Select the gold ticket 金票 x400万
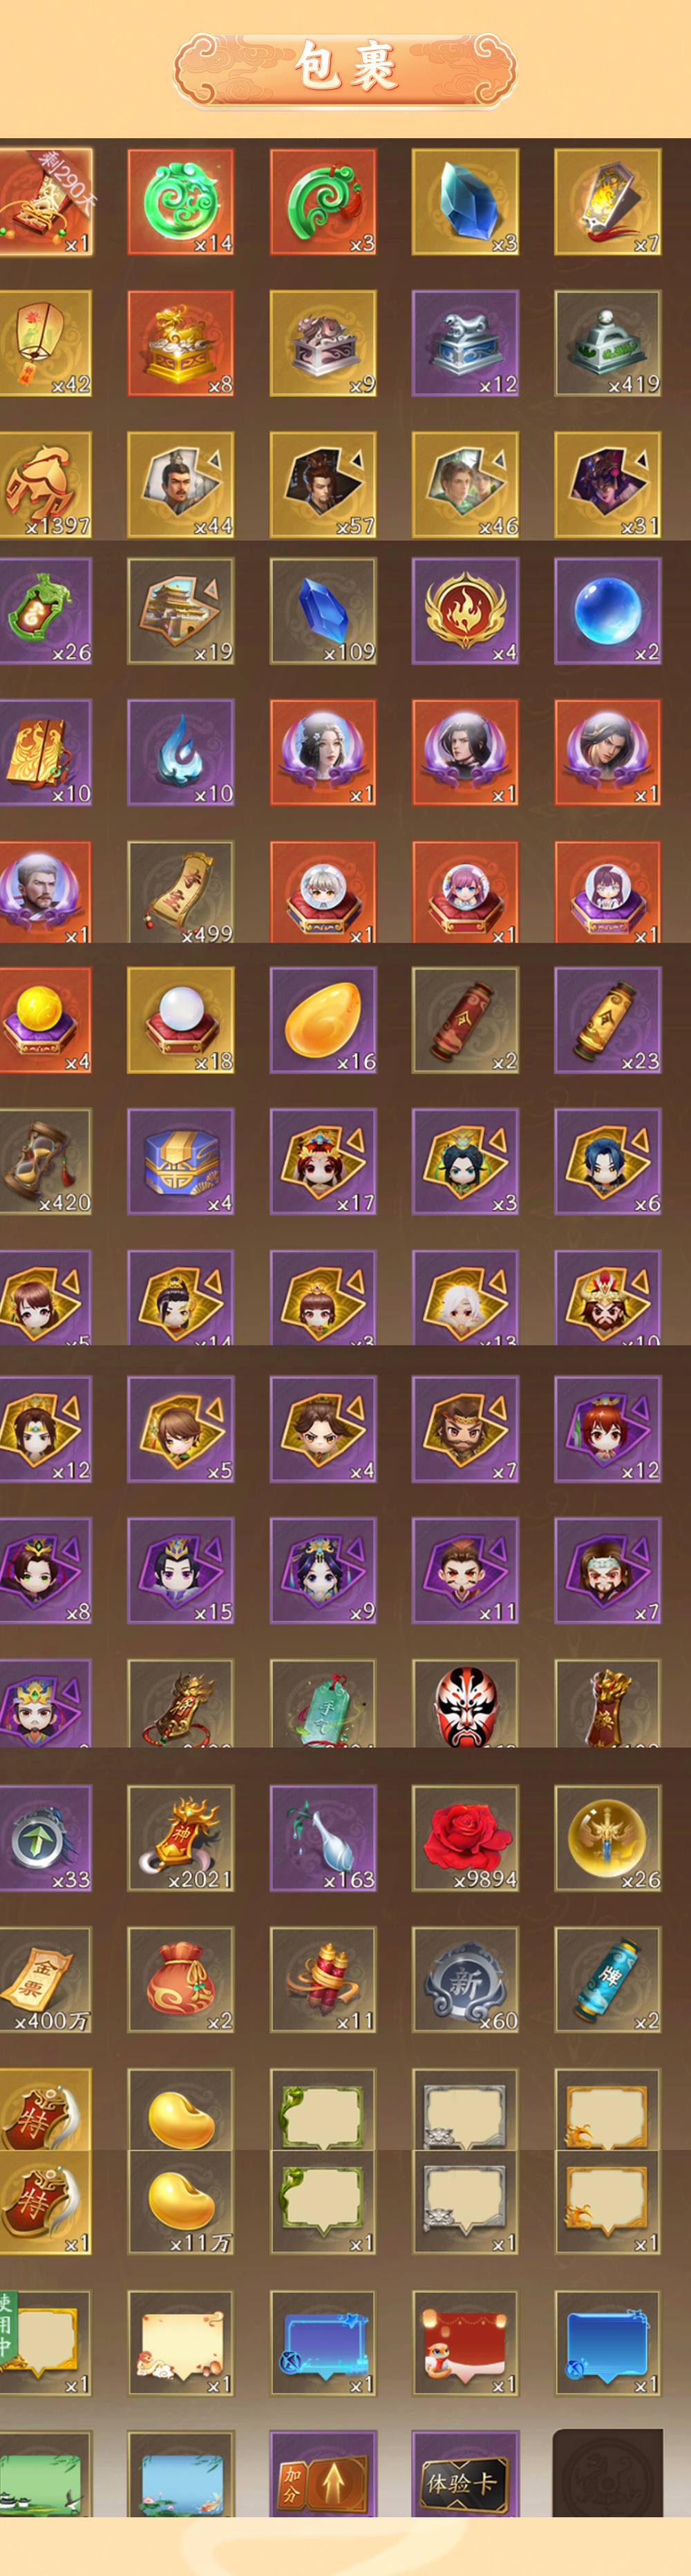 click(45, 1980)
